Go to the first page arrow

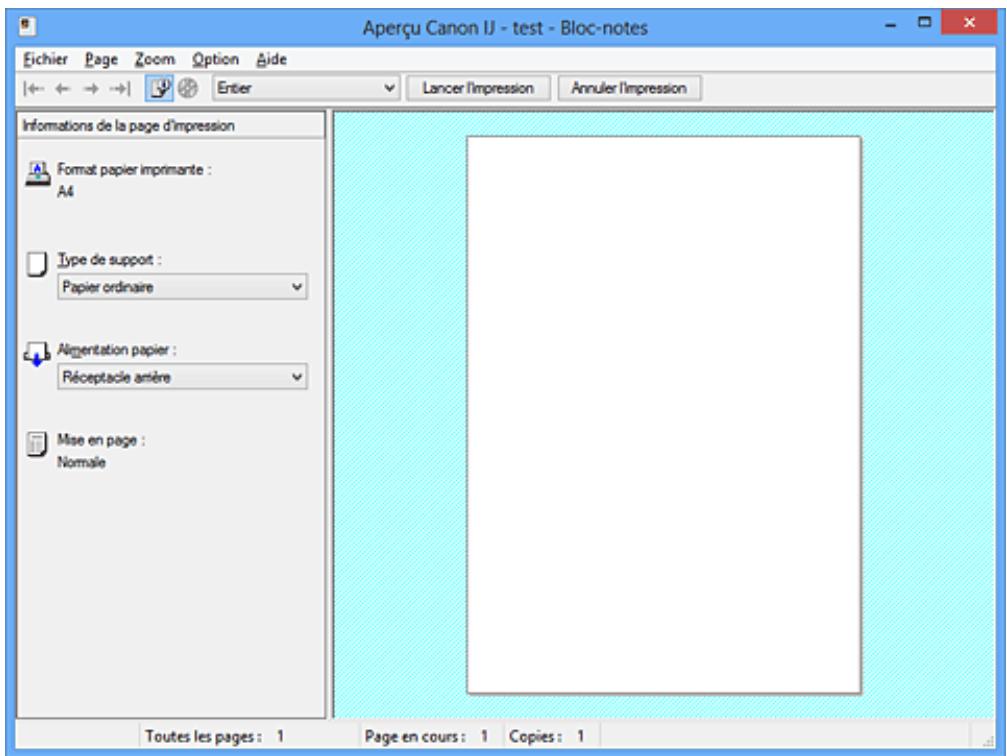[33, 89]
